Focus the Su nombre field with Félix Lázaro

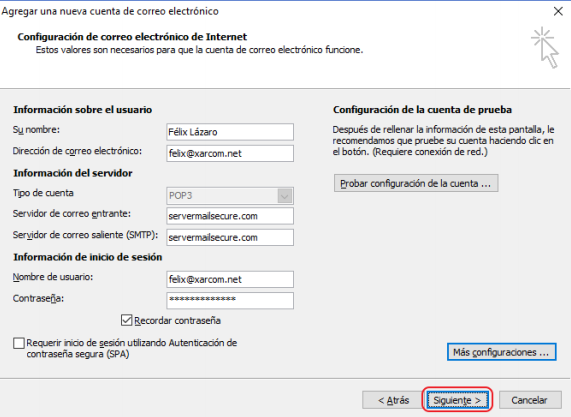point(230,132)
